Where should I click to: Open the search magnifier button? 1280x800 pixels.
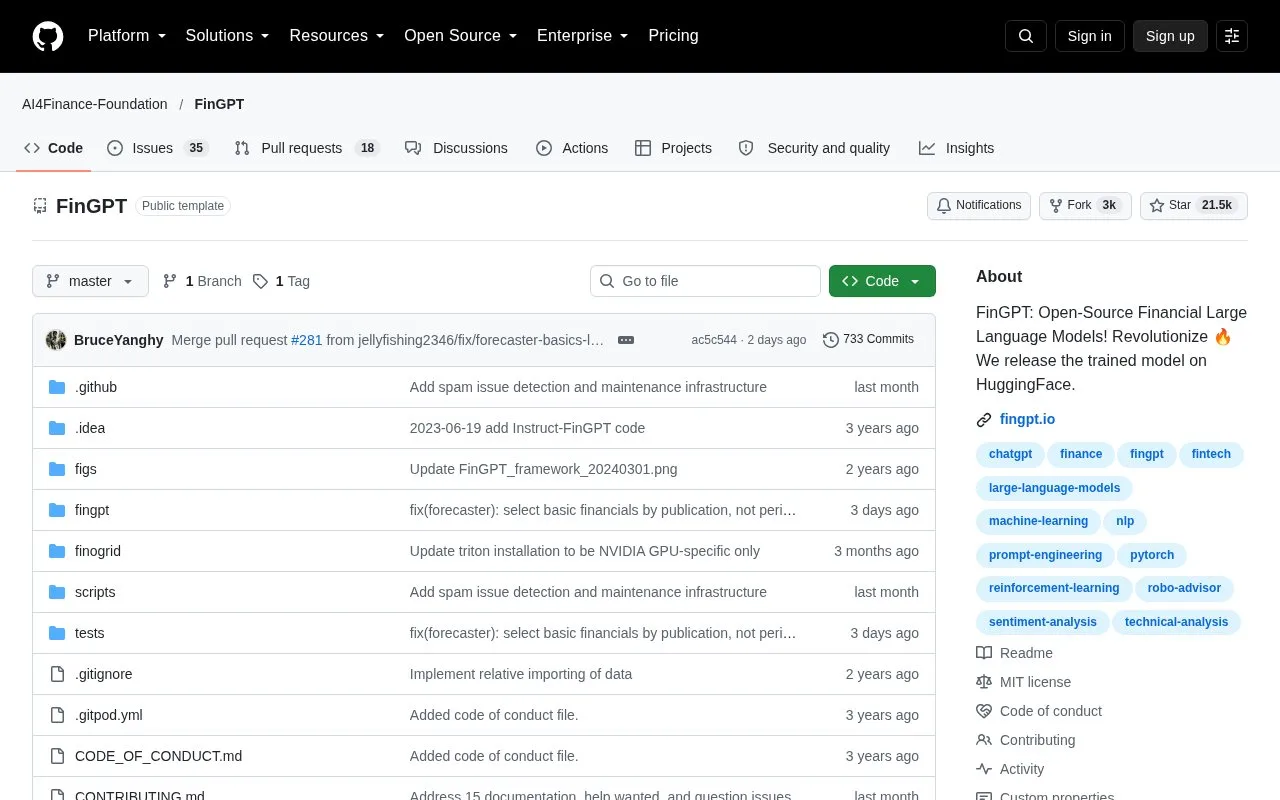point(1026,36)
